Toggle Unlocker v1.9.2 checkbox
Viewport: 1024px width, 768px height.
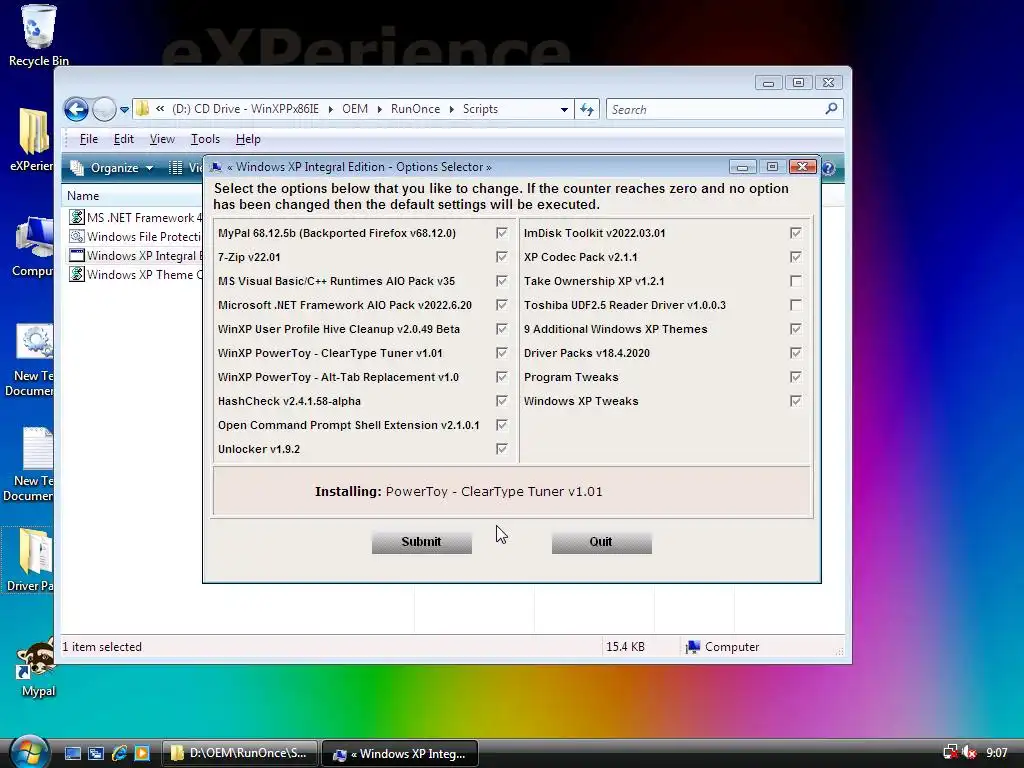pyautogui.click(x=502, y=449)
